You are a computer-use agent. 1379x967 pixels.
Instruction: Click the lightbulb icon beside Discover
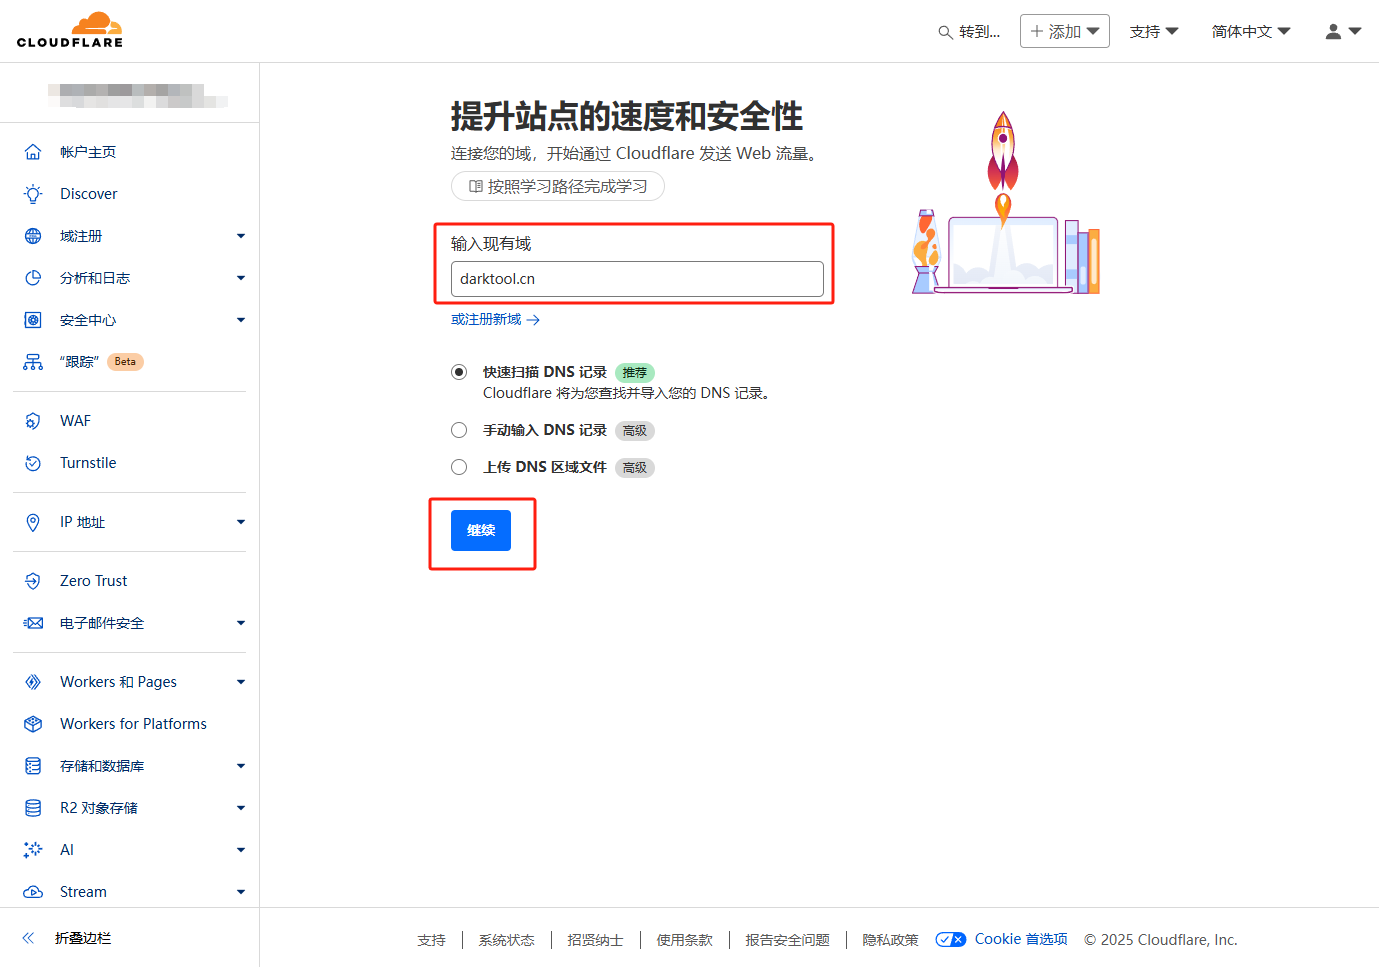tap(33, 194)
